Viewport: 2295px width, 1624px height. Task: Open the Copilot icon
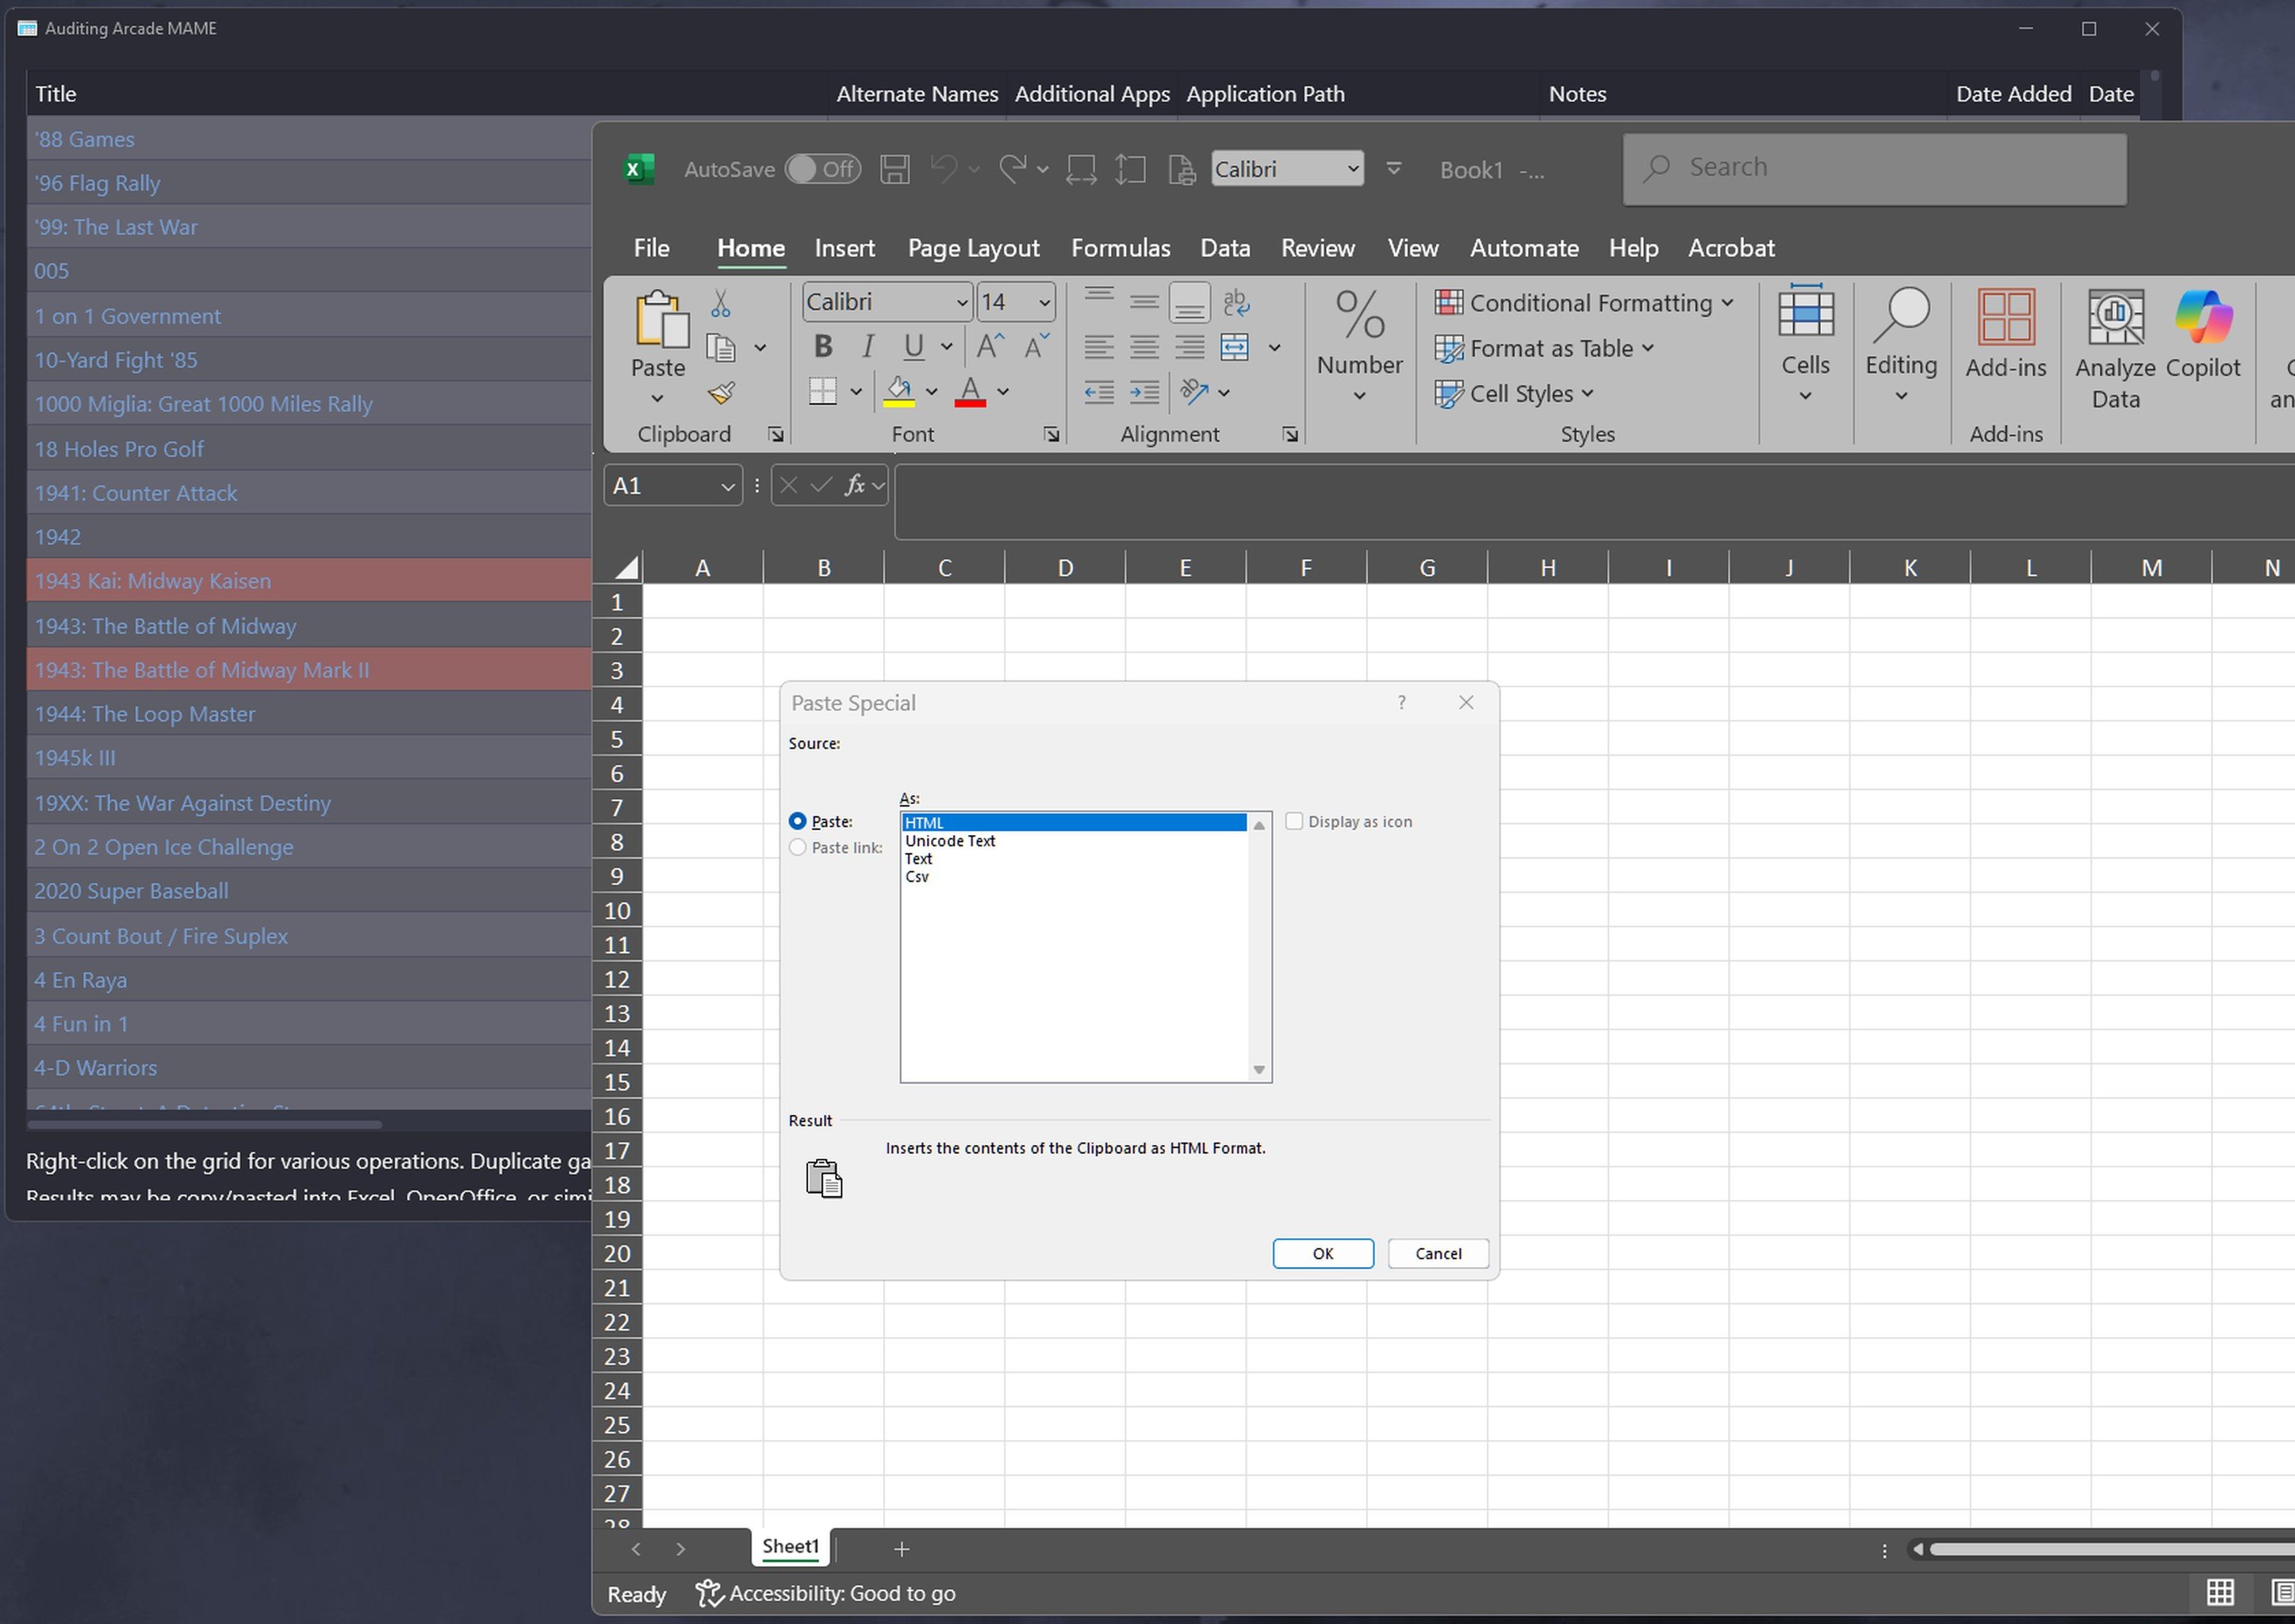pos(2204,317)
